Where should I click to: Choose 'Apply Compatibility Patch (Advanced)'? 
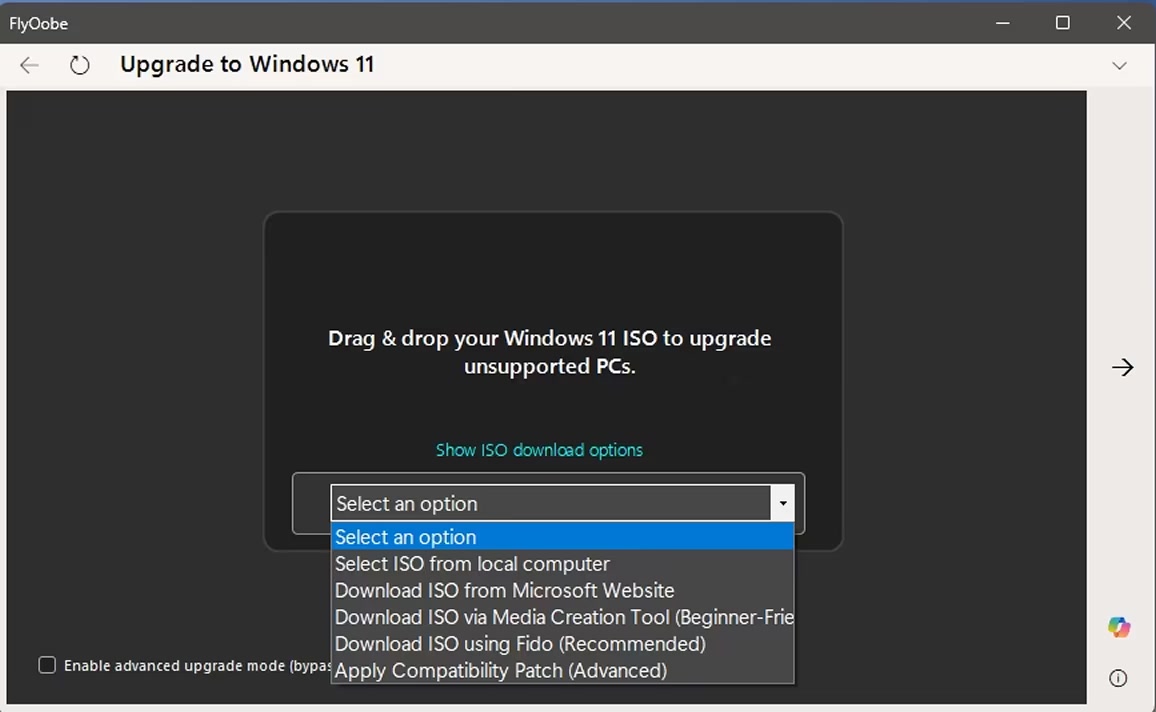[x=563, y=670]
